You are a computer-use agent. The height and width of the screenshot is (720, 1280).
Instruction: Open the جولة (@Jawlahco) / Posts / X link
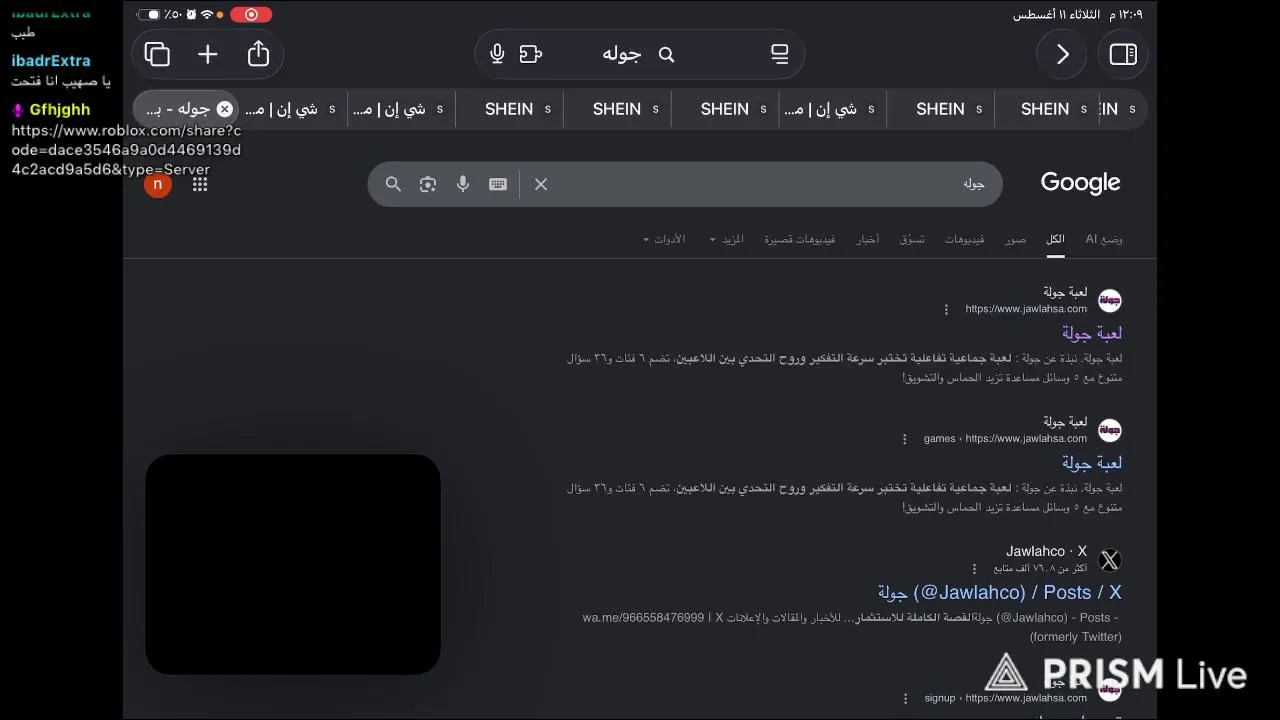(x=999, y=592)
